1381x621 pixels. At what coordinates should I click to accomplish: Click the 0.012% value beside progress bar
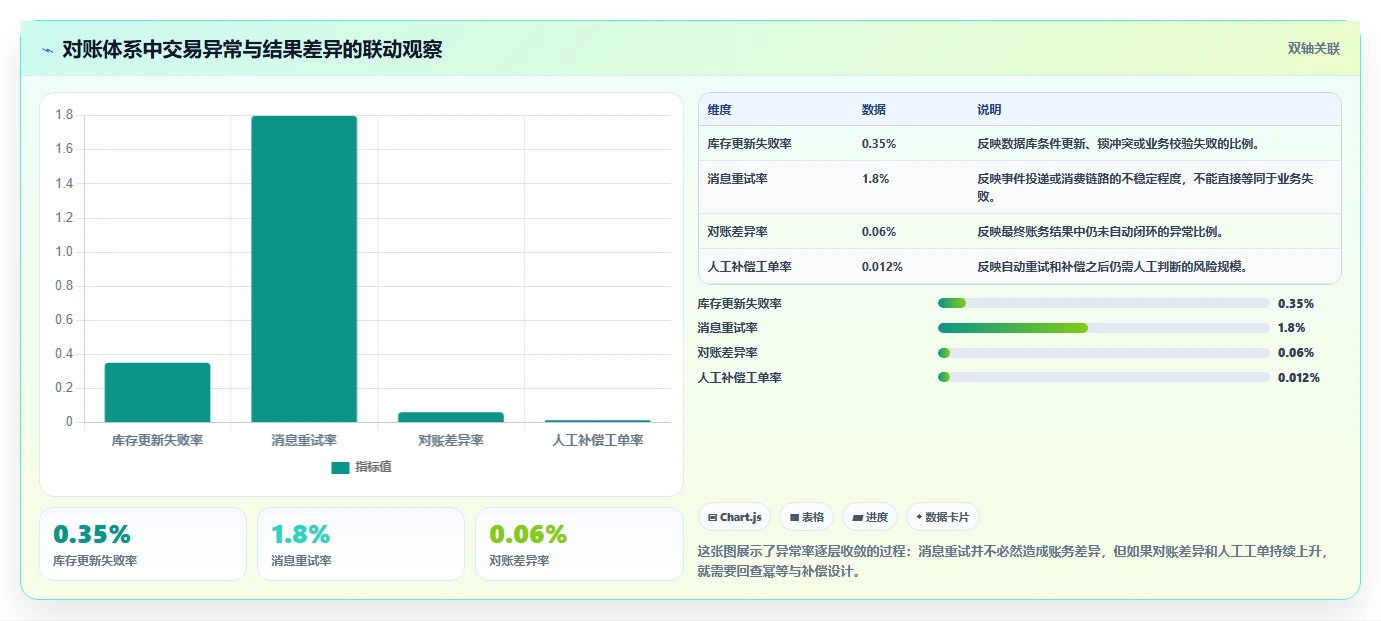[1299, 378]
